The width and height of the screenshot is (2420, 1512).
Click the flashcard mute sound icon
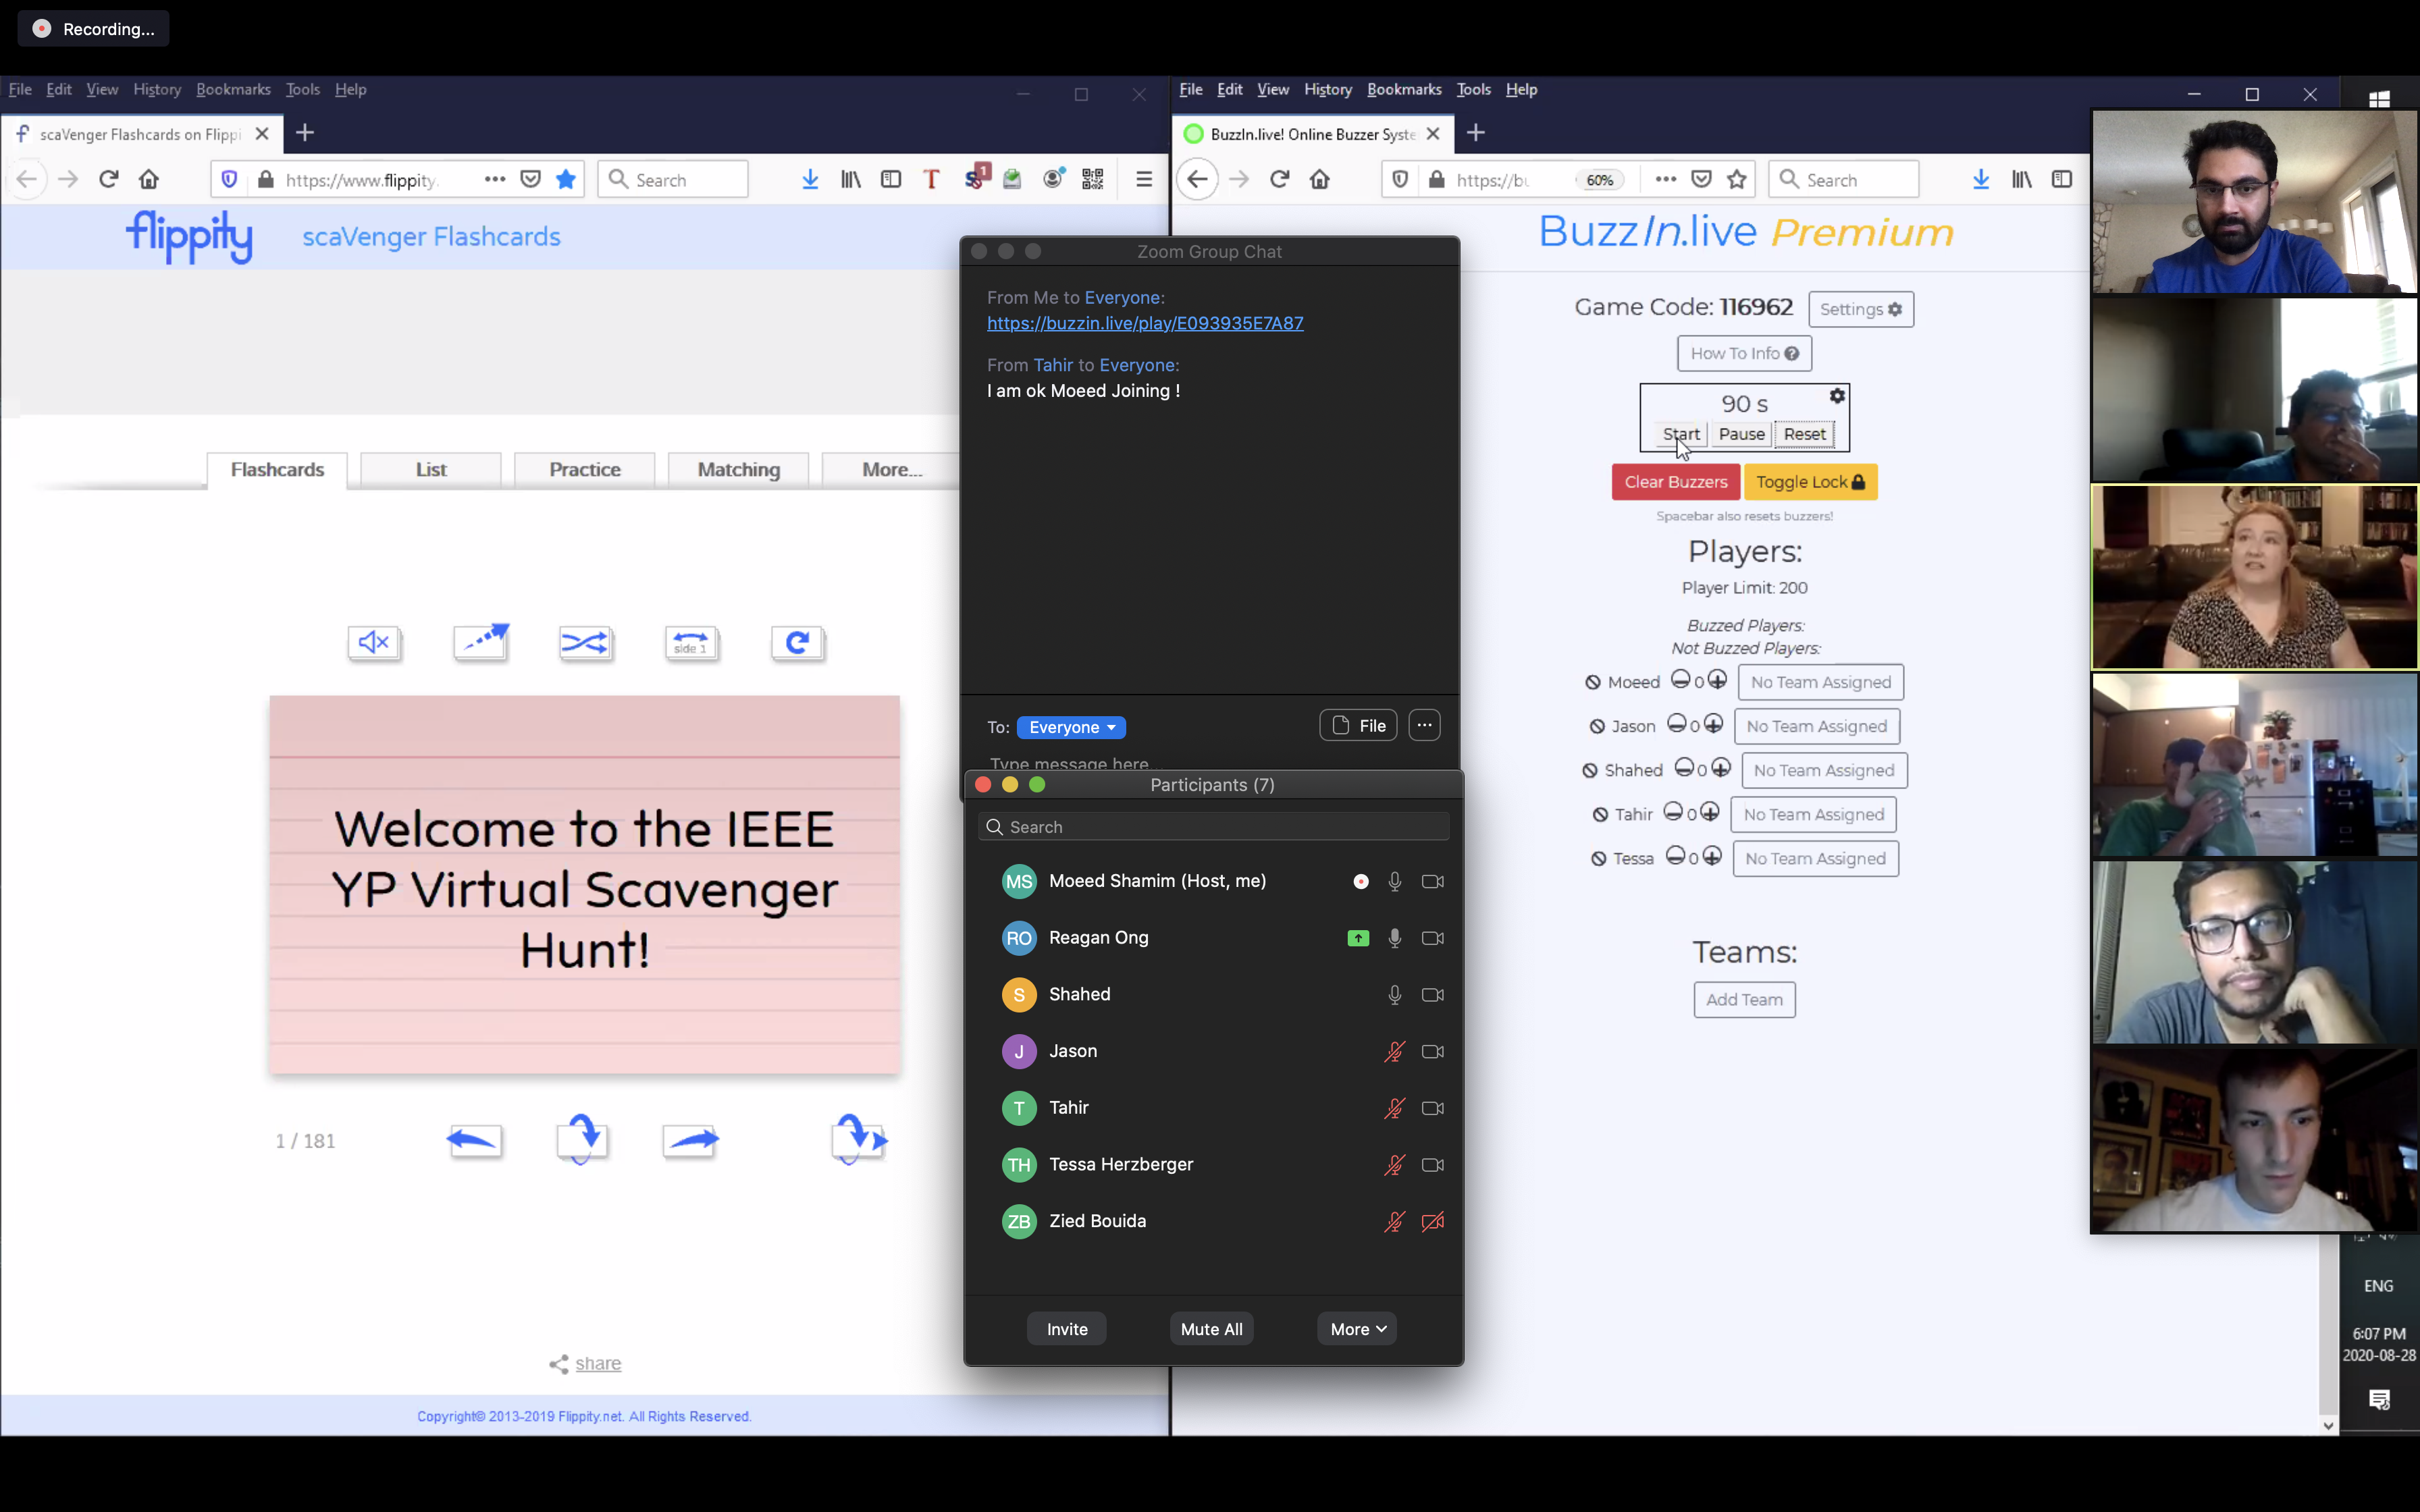[x=374, y=642]
